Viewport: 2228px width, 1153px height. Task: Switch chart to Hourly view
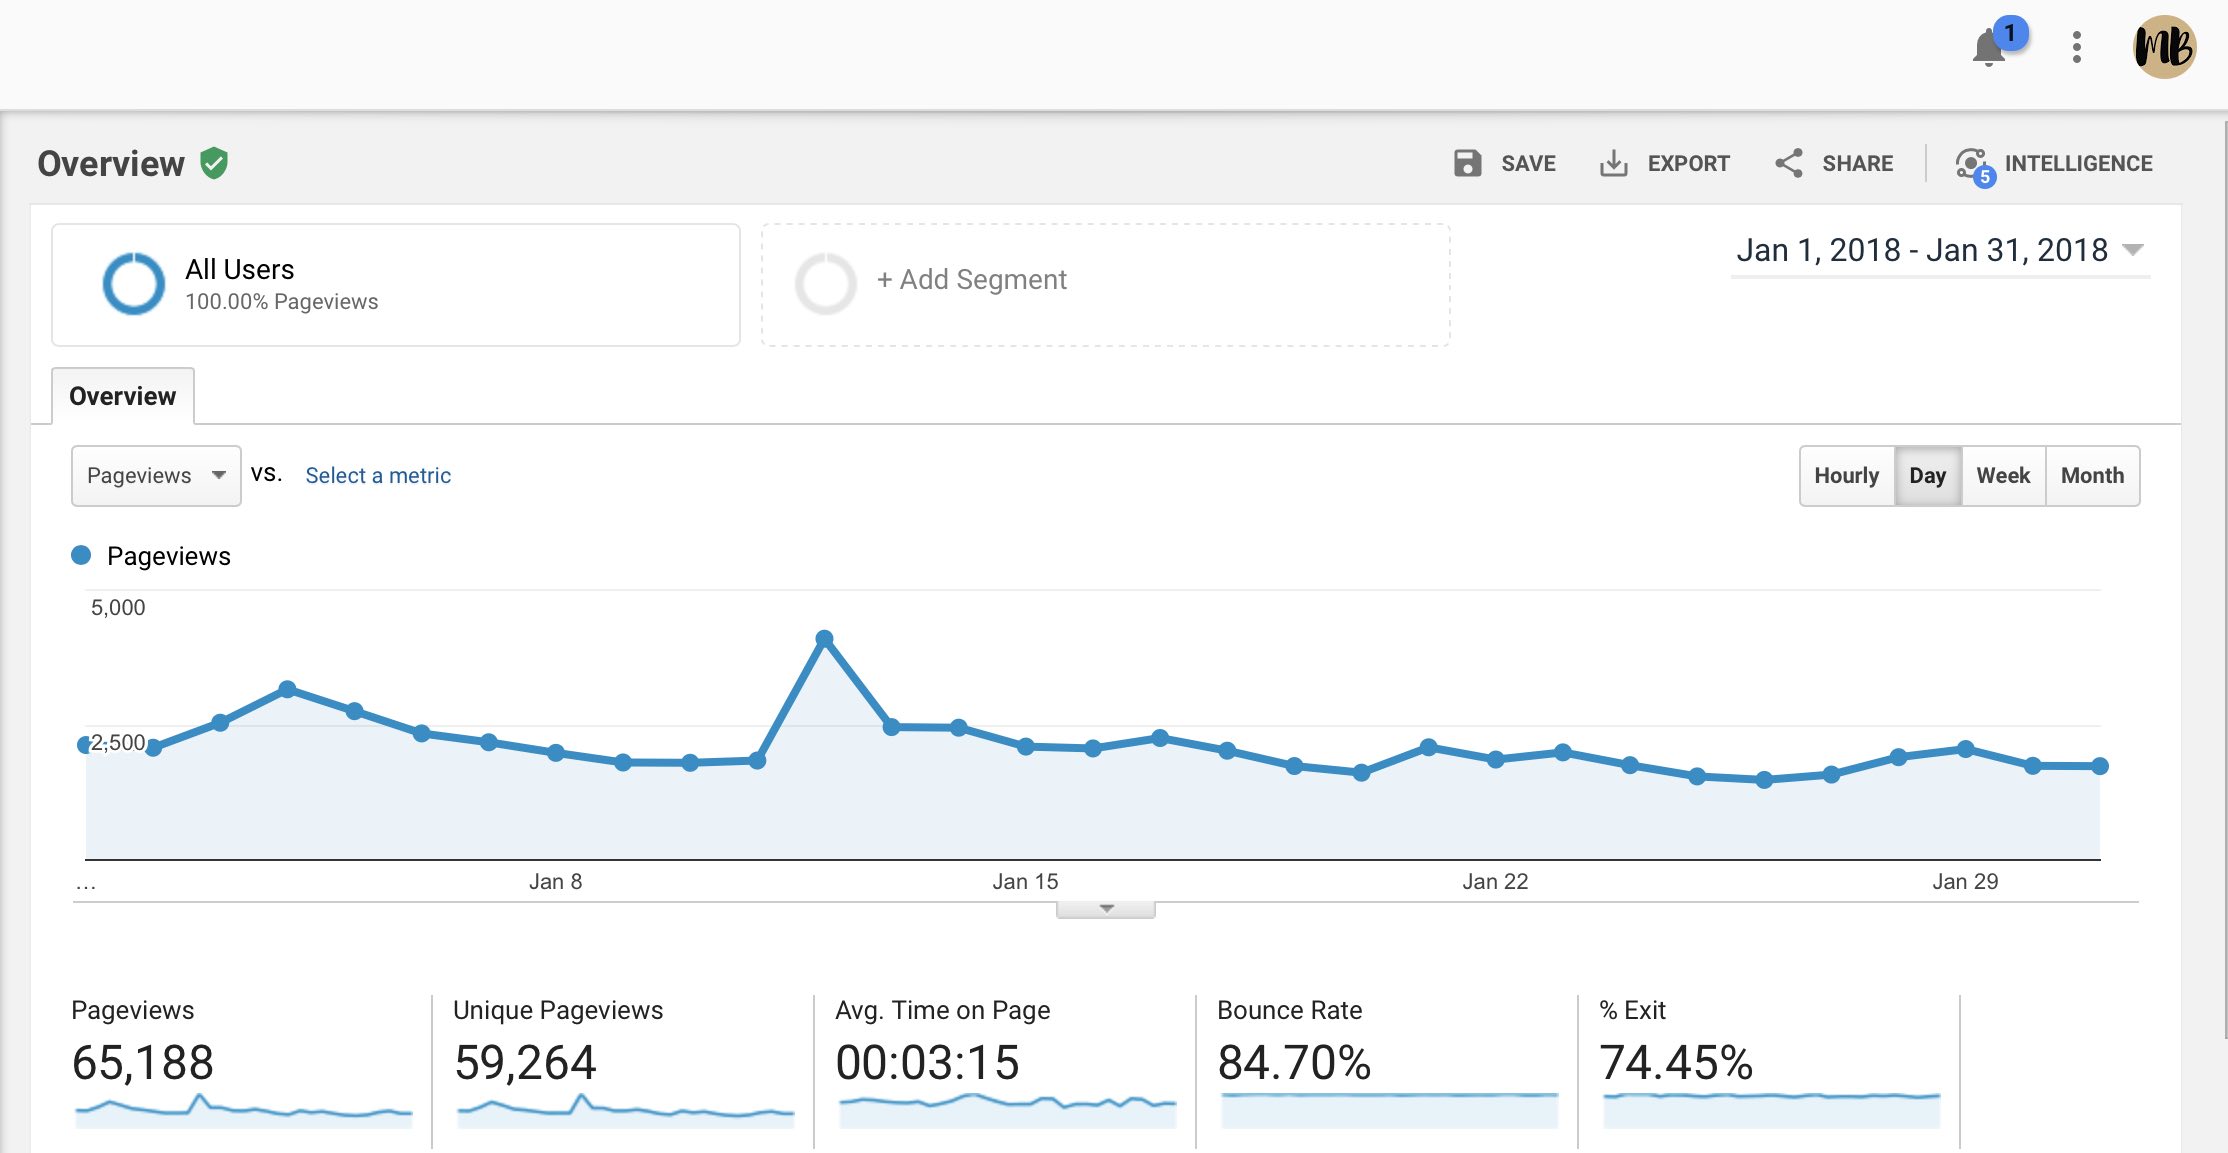coord(1847,476)
